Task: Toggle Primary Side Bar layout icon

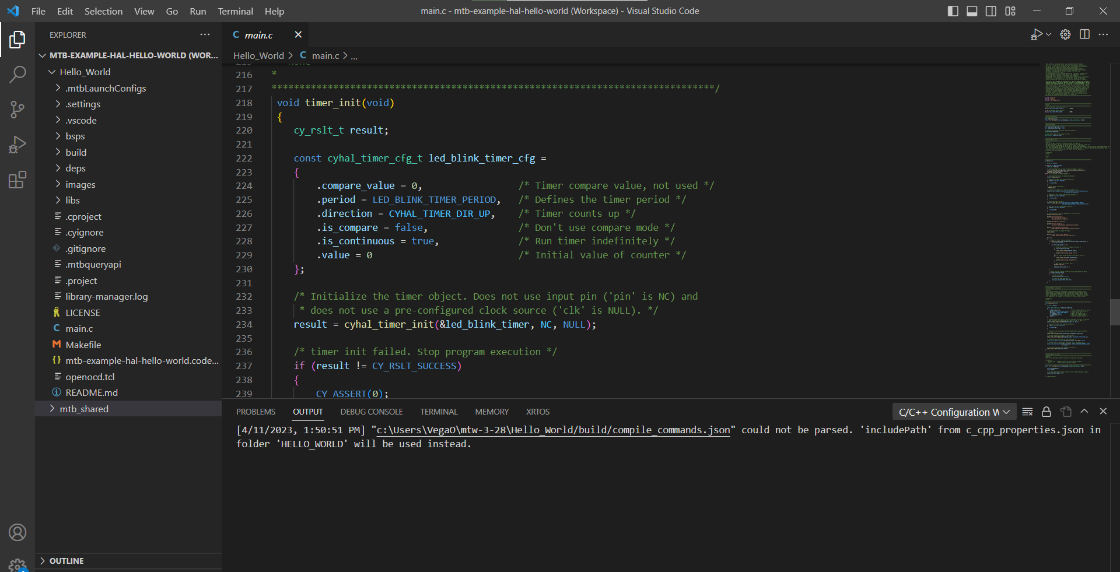Action: [x=953, y=11]
